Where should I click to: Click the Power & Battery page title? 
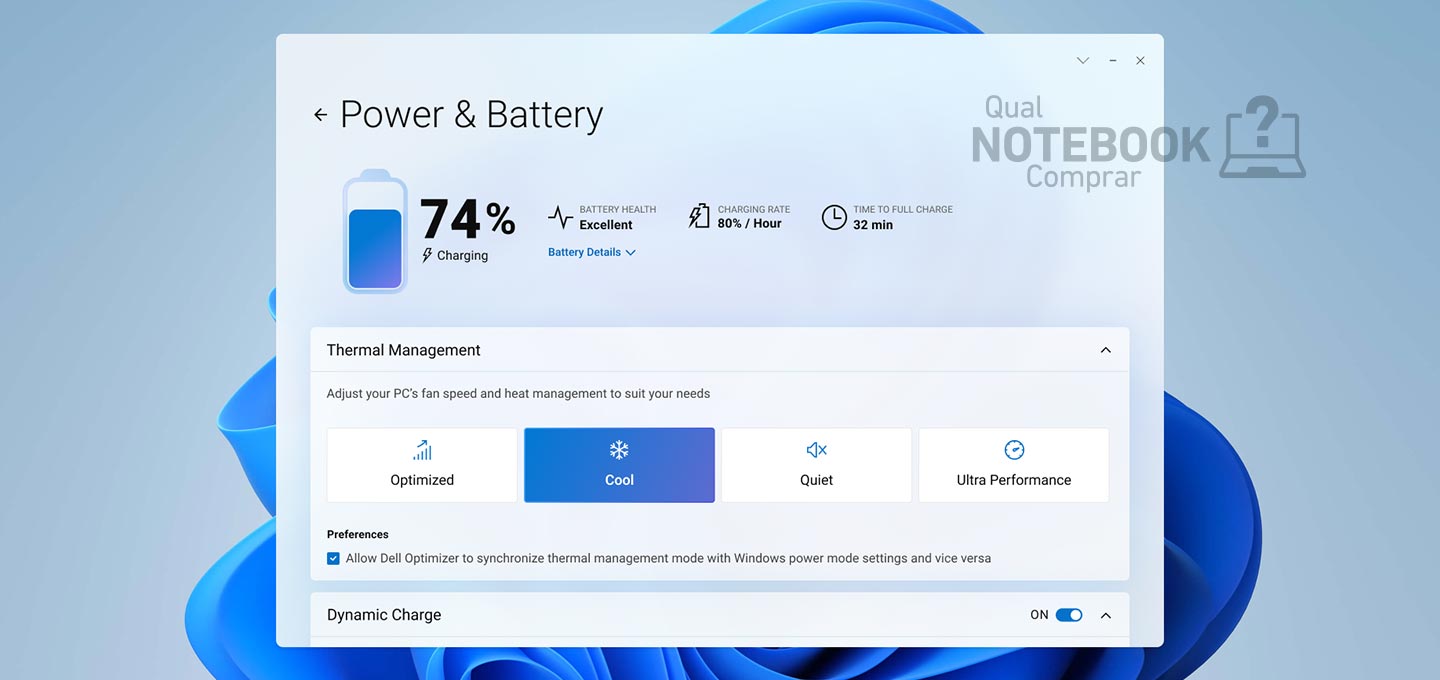click(x=471, y=115)
